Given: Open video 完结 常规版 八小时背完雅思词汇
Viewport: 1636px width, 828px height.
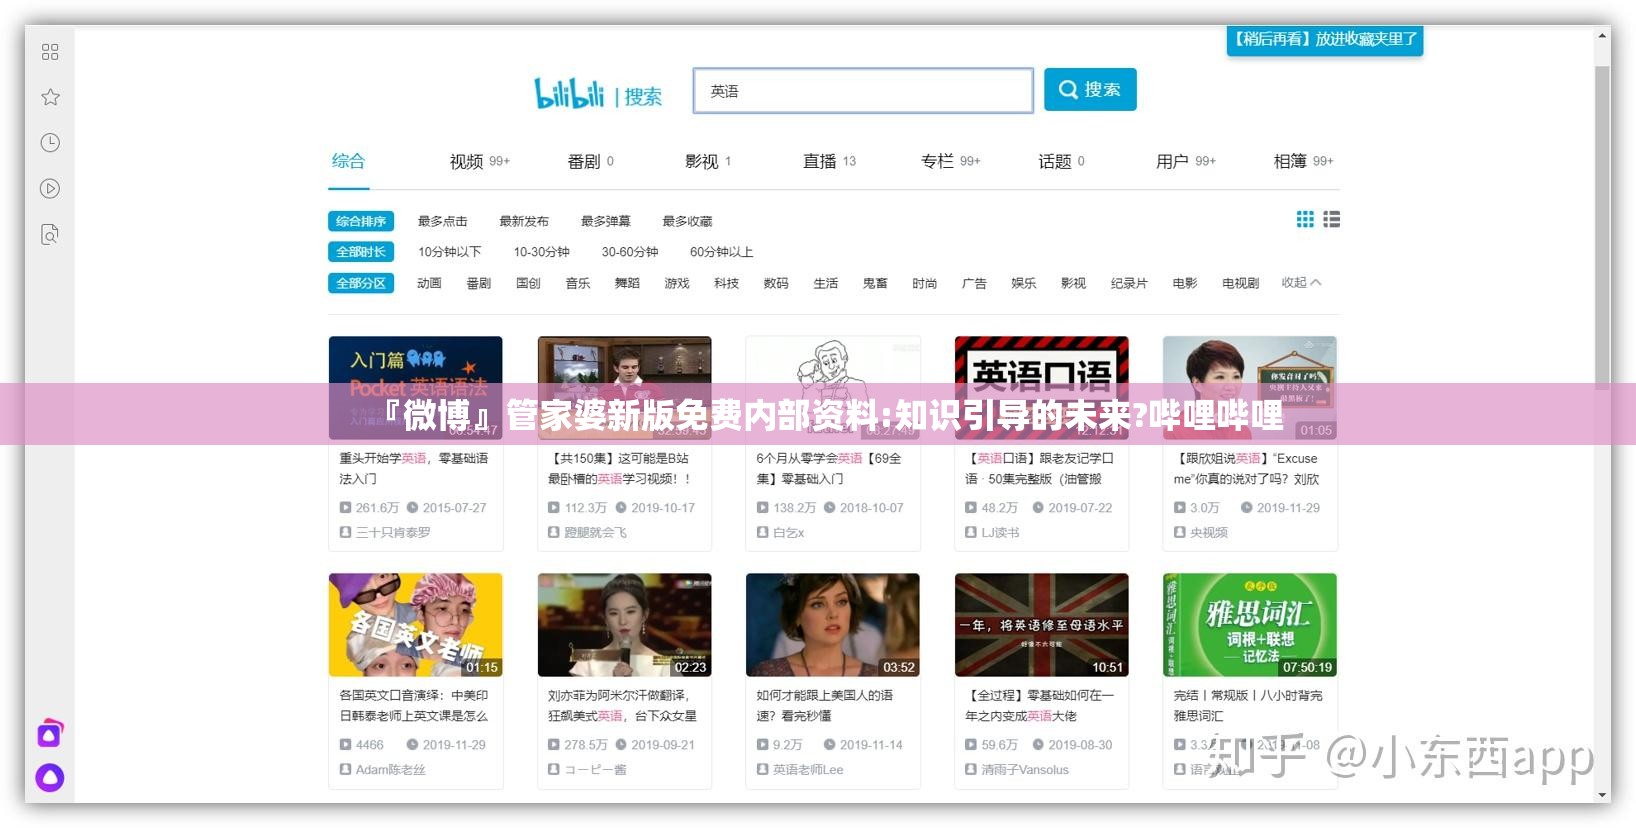Looking at the screenshot, I should click(1248, 705).
